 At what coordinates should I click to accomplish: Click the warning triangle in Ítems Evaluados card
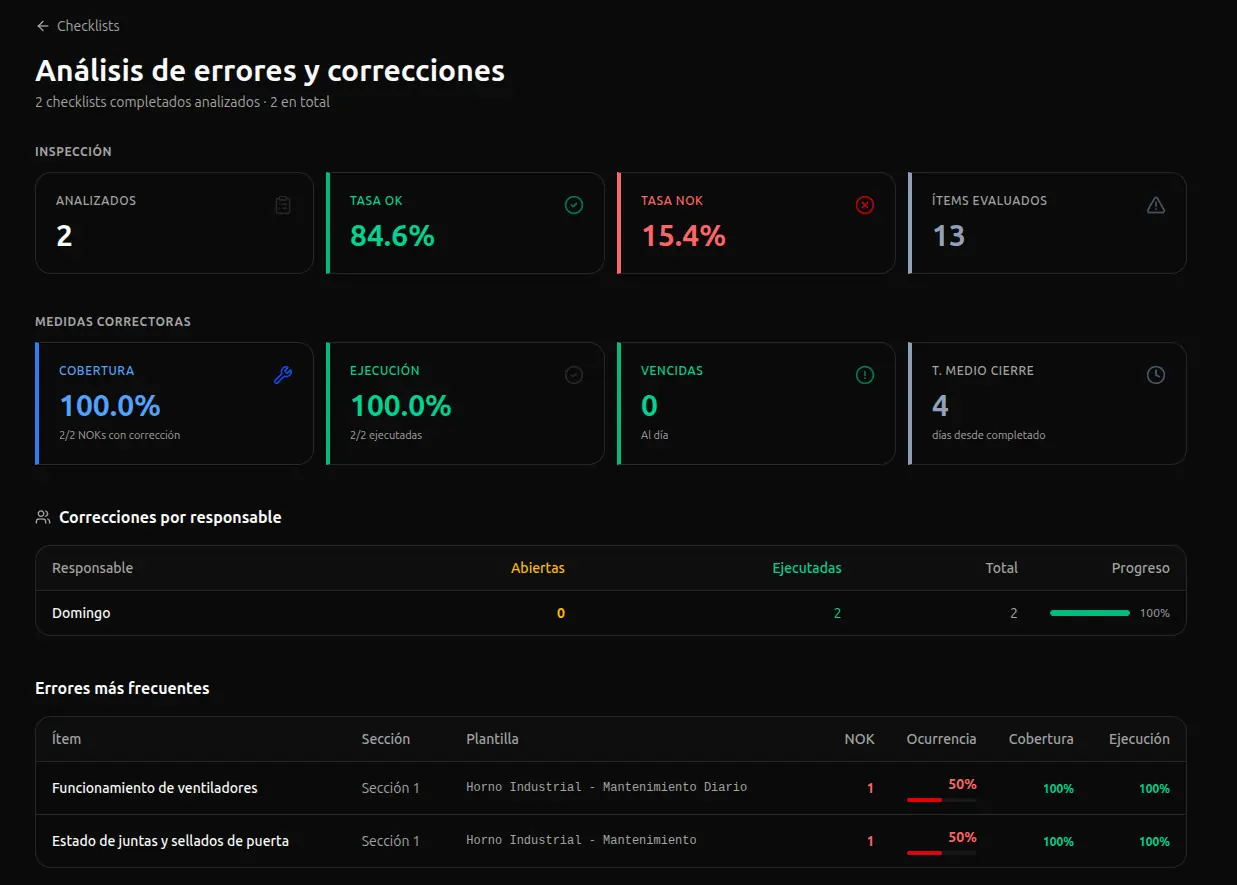click(1156, 205)
